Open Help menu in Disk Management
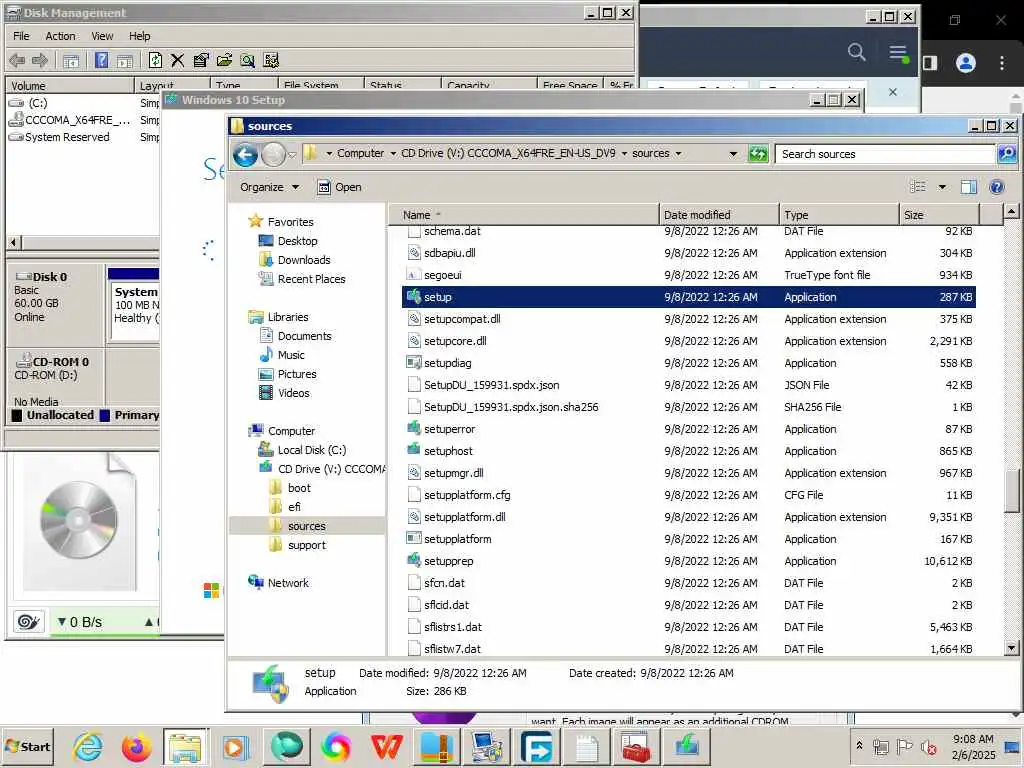1024x768 pixels. [x=140, y=36]
